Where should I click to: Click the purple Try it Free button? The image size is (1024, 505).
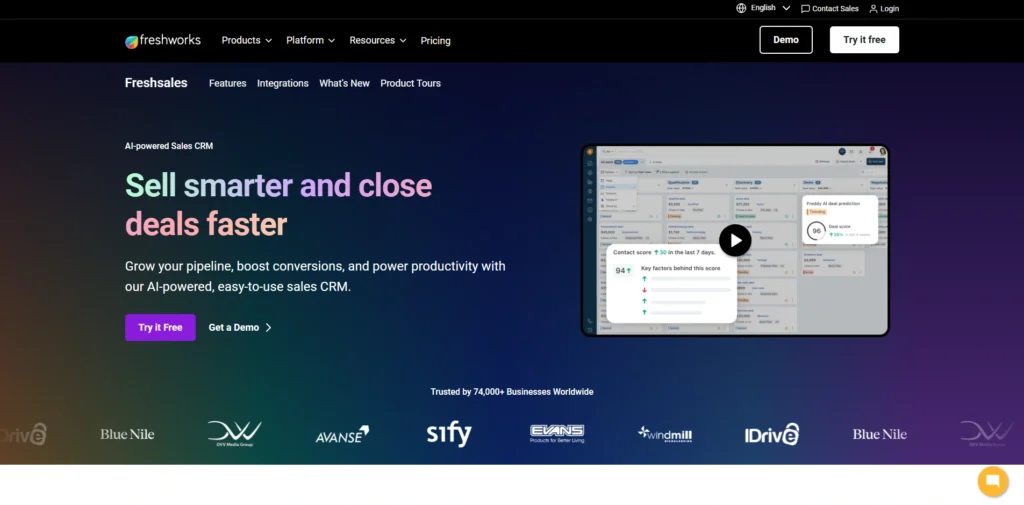(160, 327)
